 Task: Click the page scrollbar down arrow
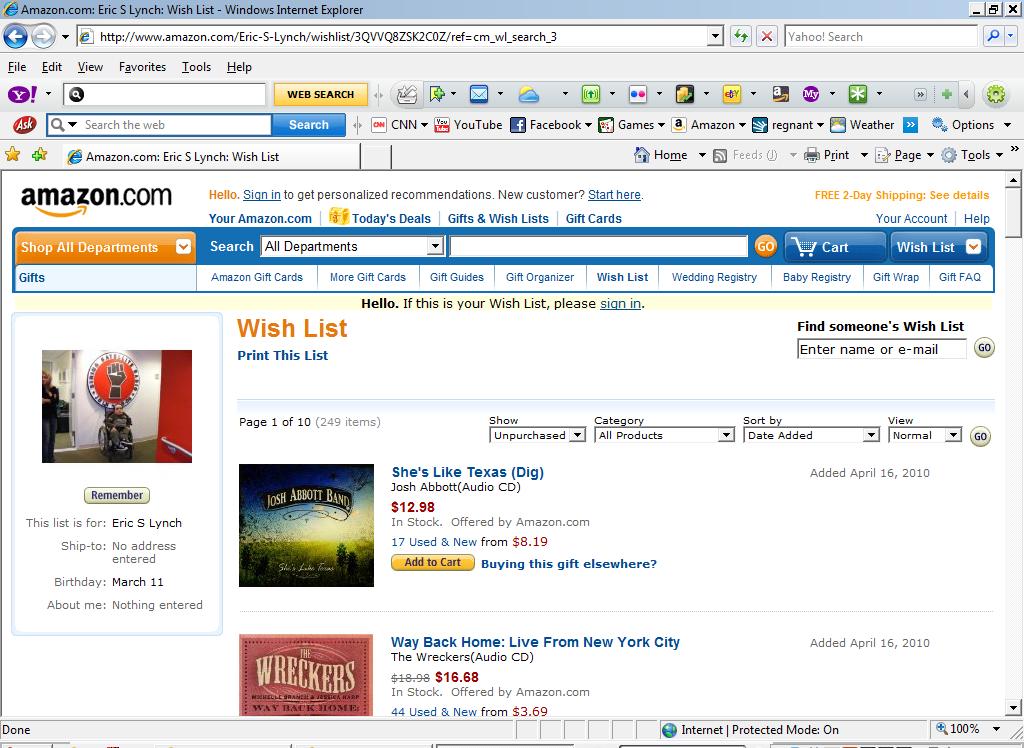point(1014,707)
